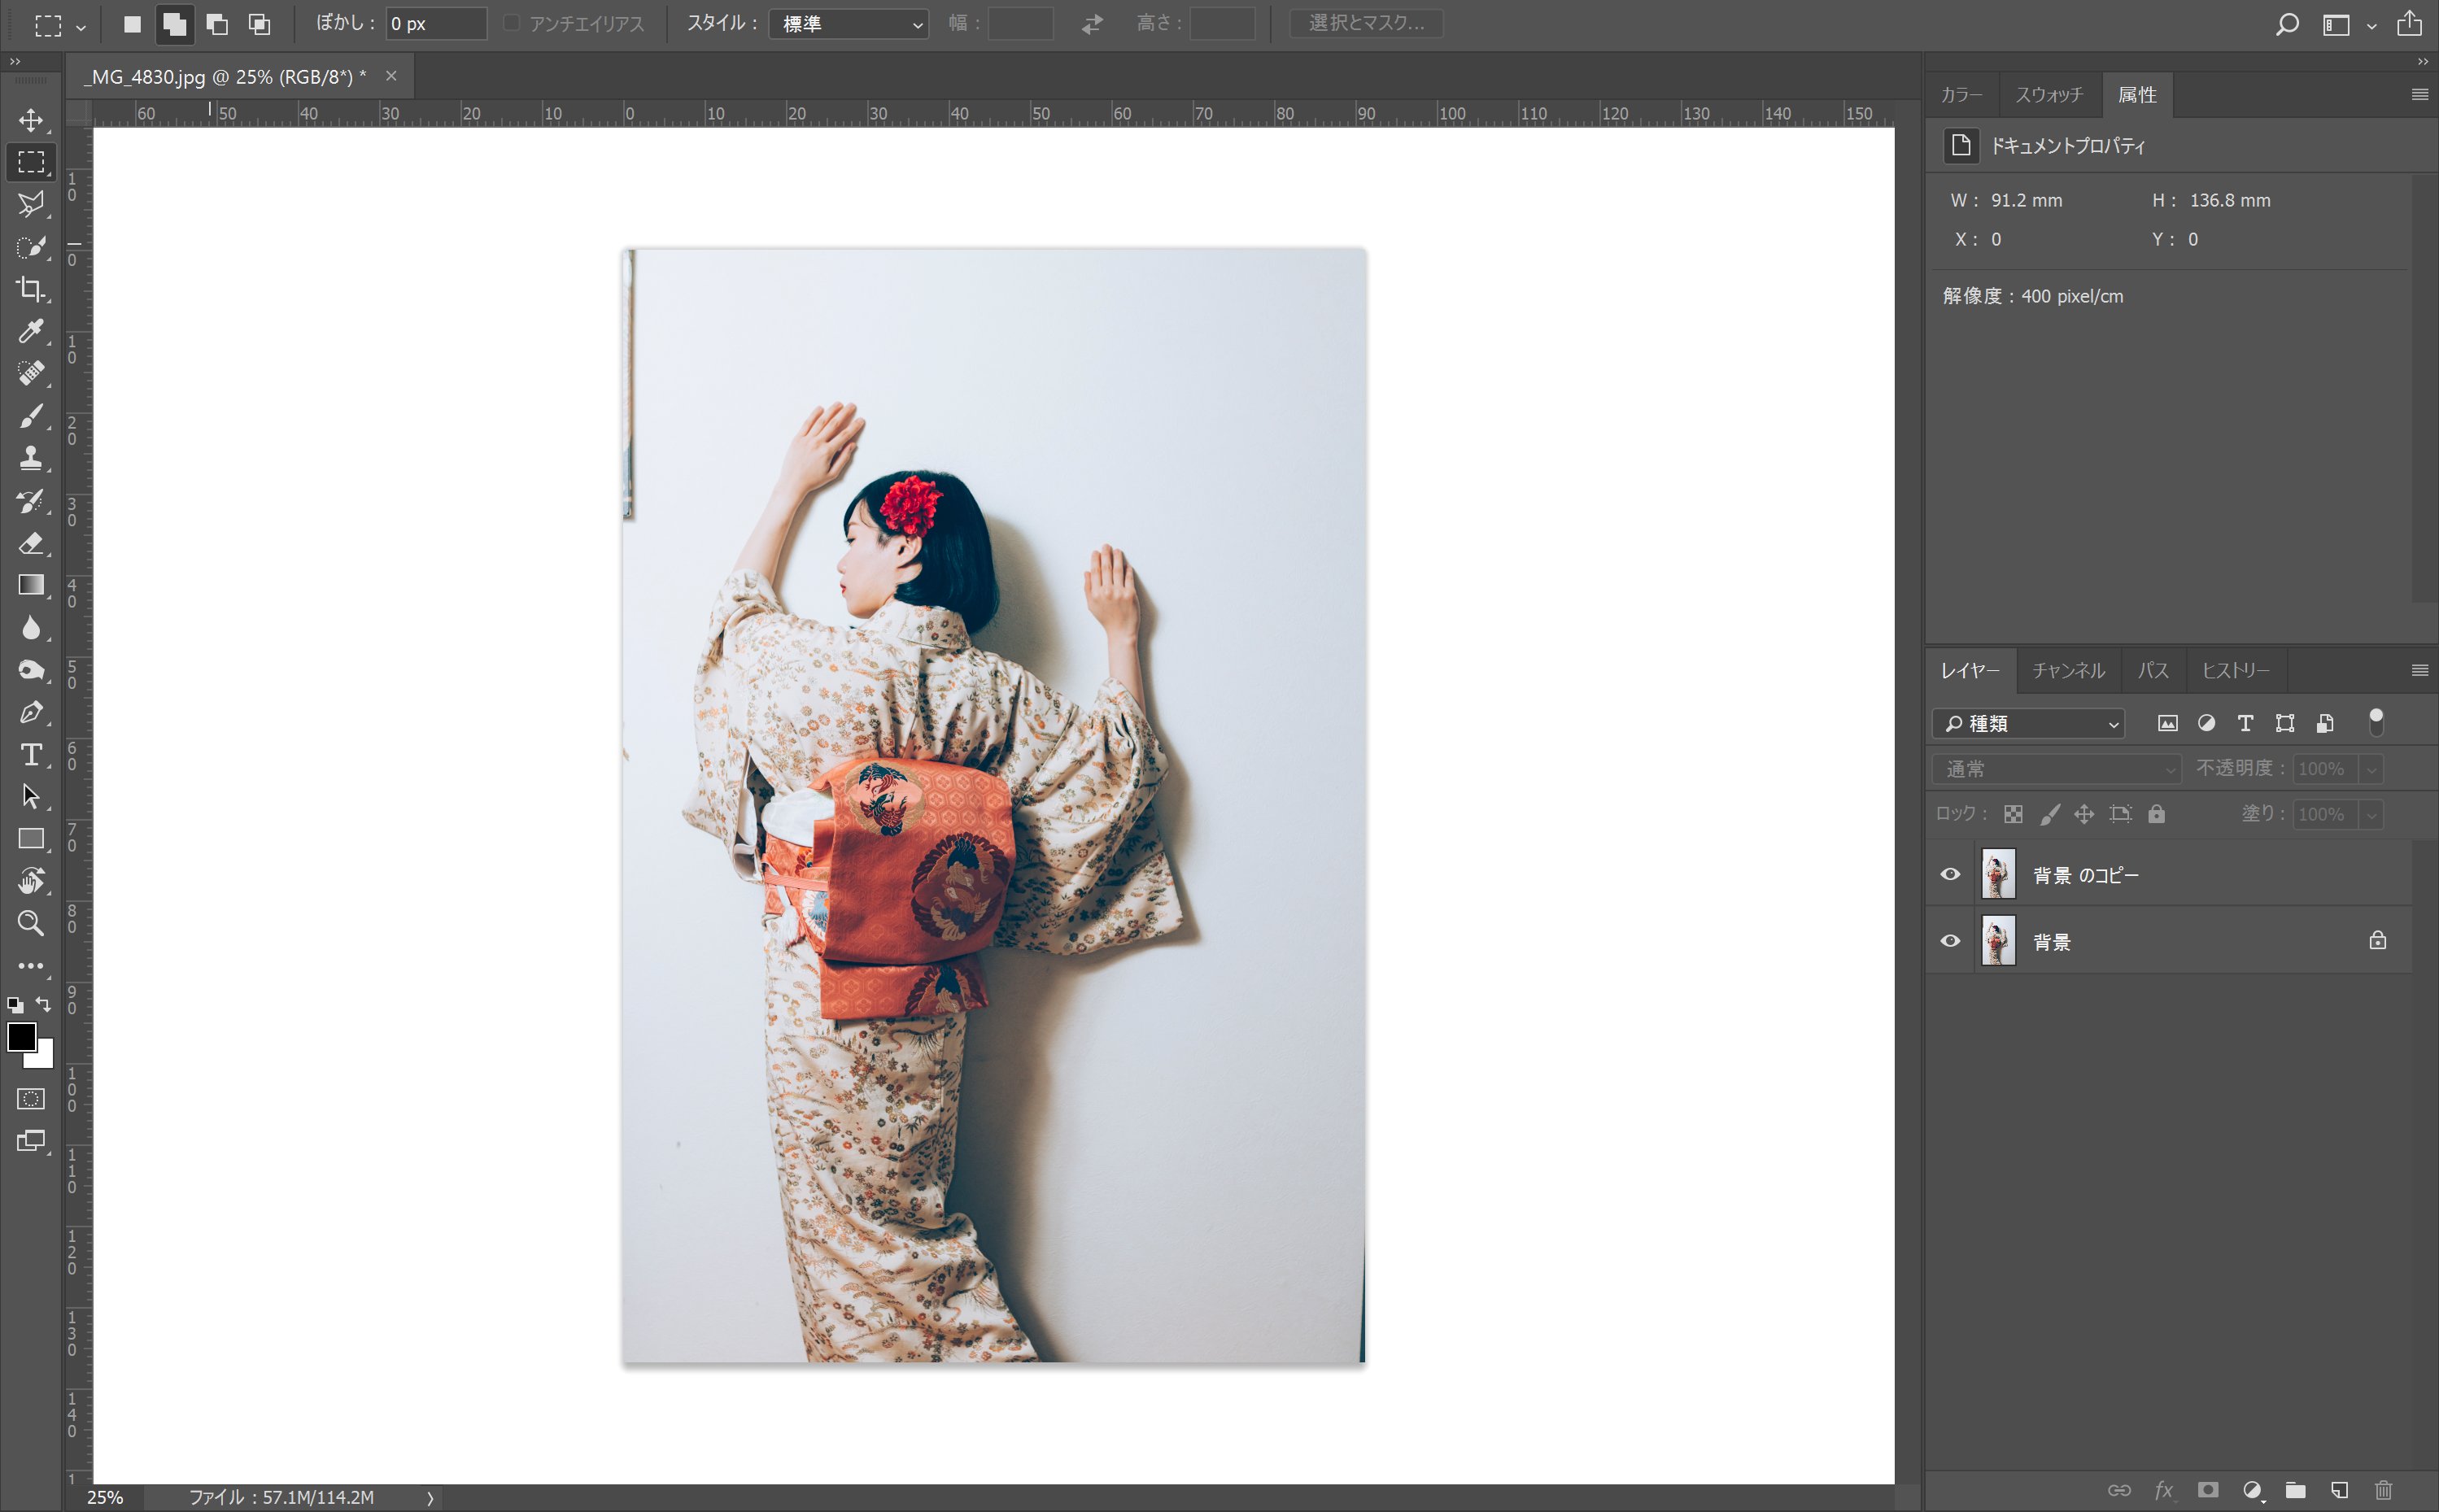Switch to the ヒストリー tab
The width and height of the screenshot is (2439, 1512).
(2235, 670)
